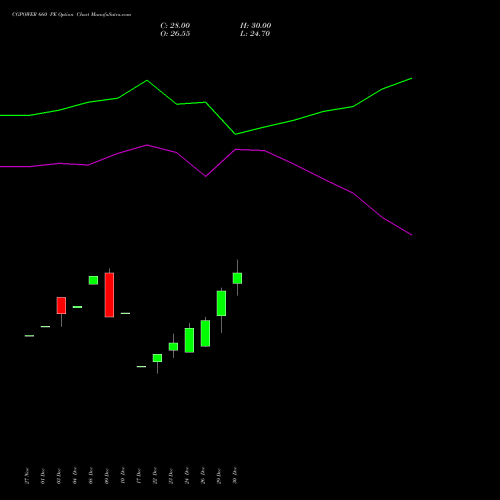This screenshot has width=500, height=500.
Task: Click the '17 Dec' date axis label
Action: 139,476
